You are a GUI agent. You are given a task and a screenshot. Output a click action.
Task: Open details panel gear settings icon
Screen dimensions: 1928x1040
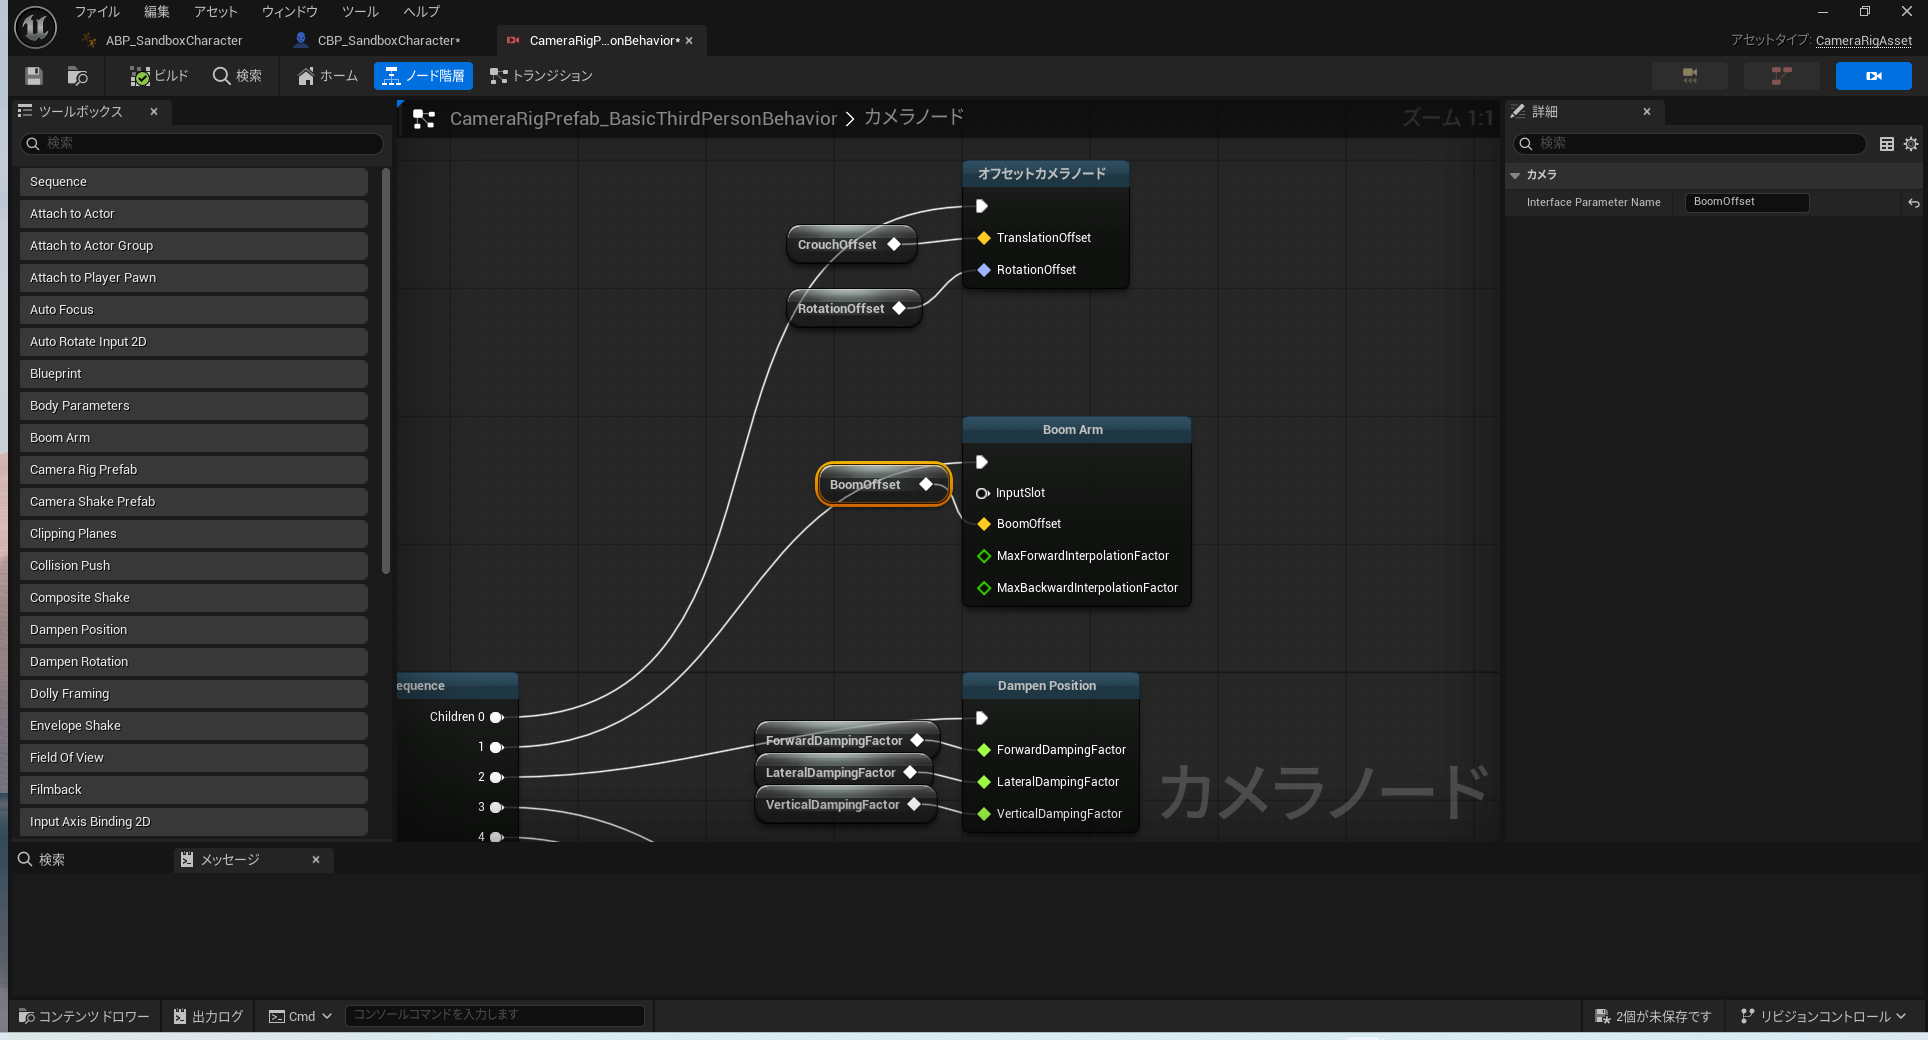pos(1911,144)
